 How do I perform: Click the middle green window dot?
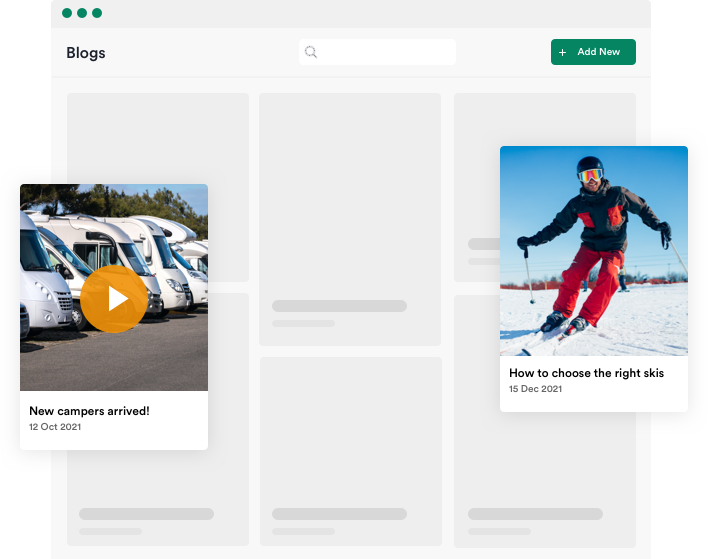(82, 13)
